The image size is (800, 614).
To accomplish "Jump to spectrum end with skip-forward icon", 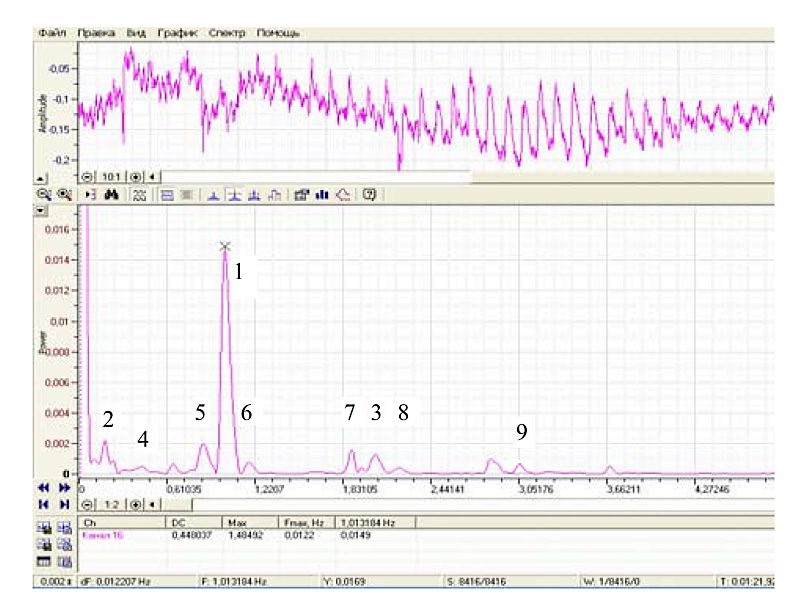I will pyautogui.click(x=65, y=505).
